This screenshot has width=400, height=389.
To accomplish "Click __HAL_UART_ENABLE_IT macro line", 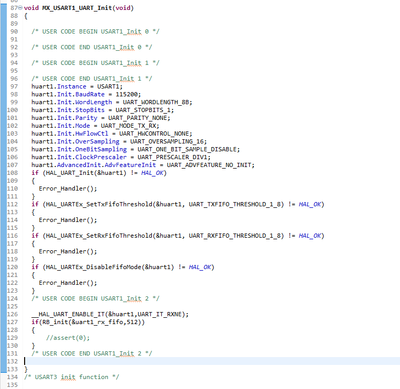I will click(110, 314).
